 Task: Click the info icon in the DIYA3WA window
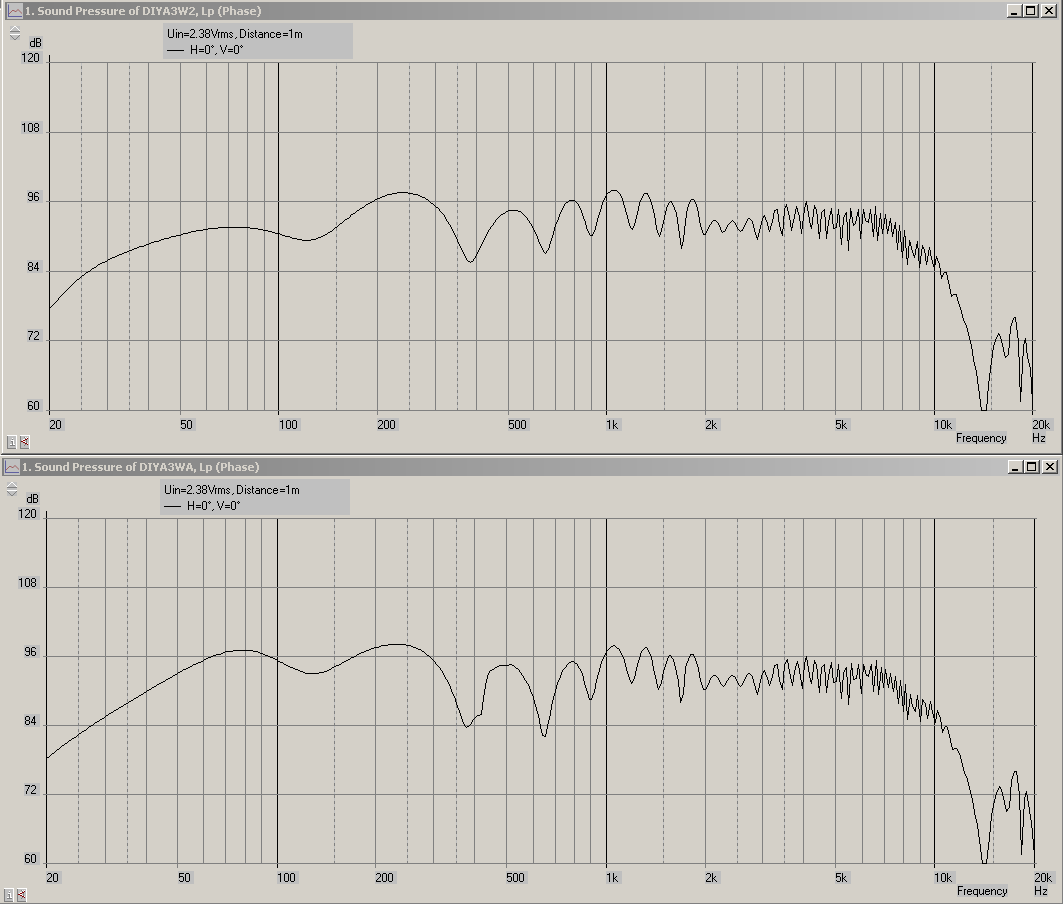click(x=9, y=895)
